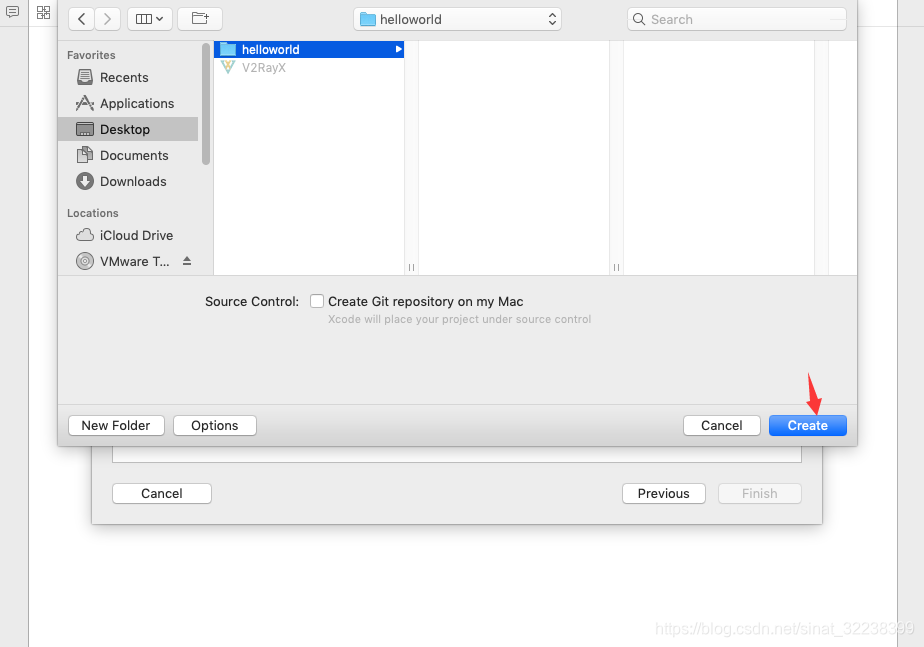Go back with the left chevron button
The image size is (924, 647).
[81, 19]
